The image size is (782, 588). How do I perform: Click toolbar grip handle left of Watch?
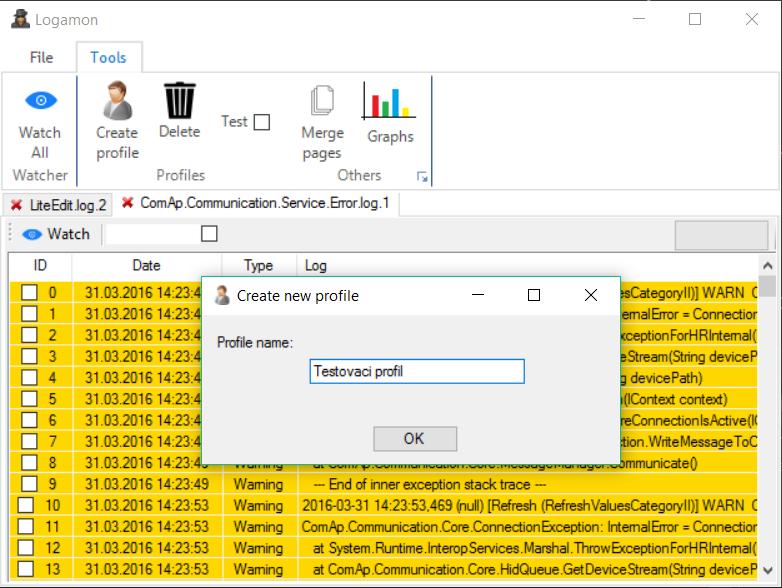9,233
